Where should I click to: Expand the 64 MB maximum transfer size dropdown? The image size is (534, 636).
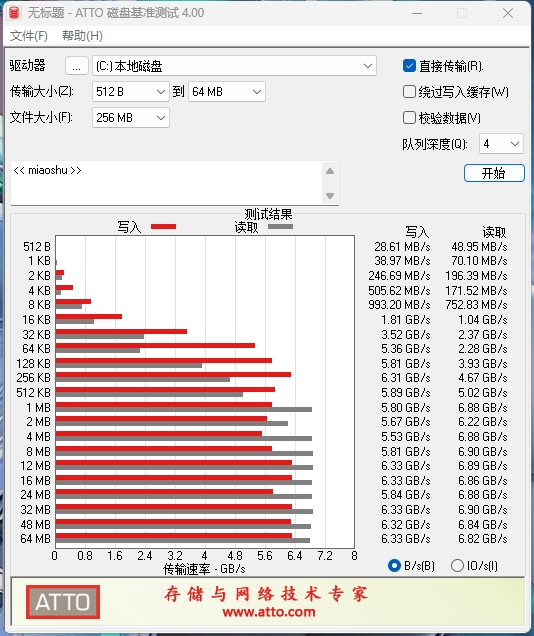click(x=227, y=92)
